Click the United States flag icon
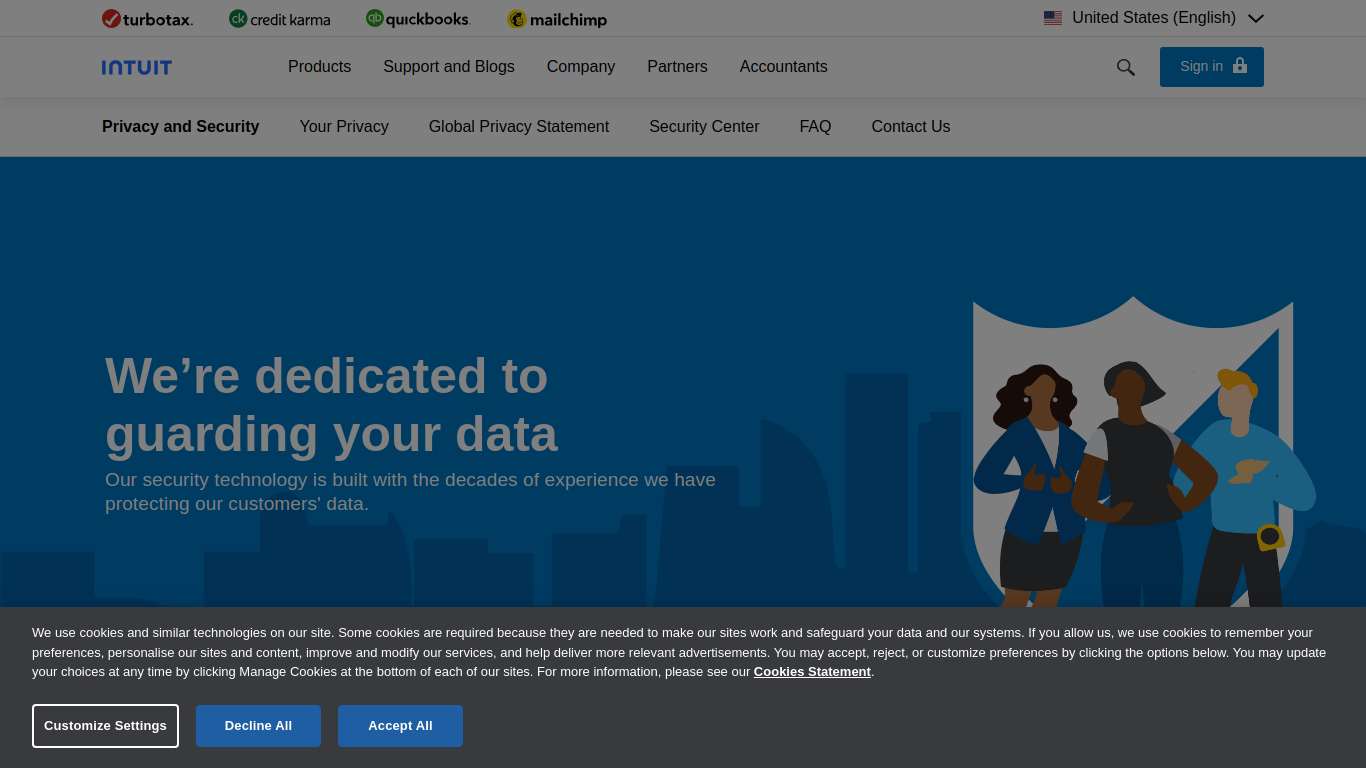 pos(1053,18)
